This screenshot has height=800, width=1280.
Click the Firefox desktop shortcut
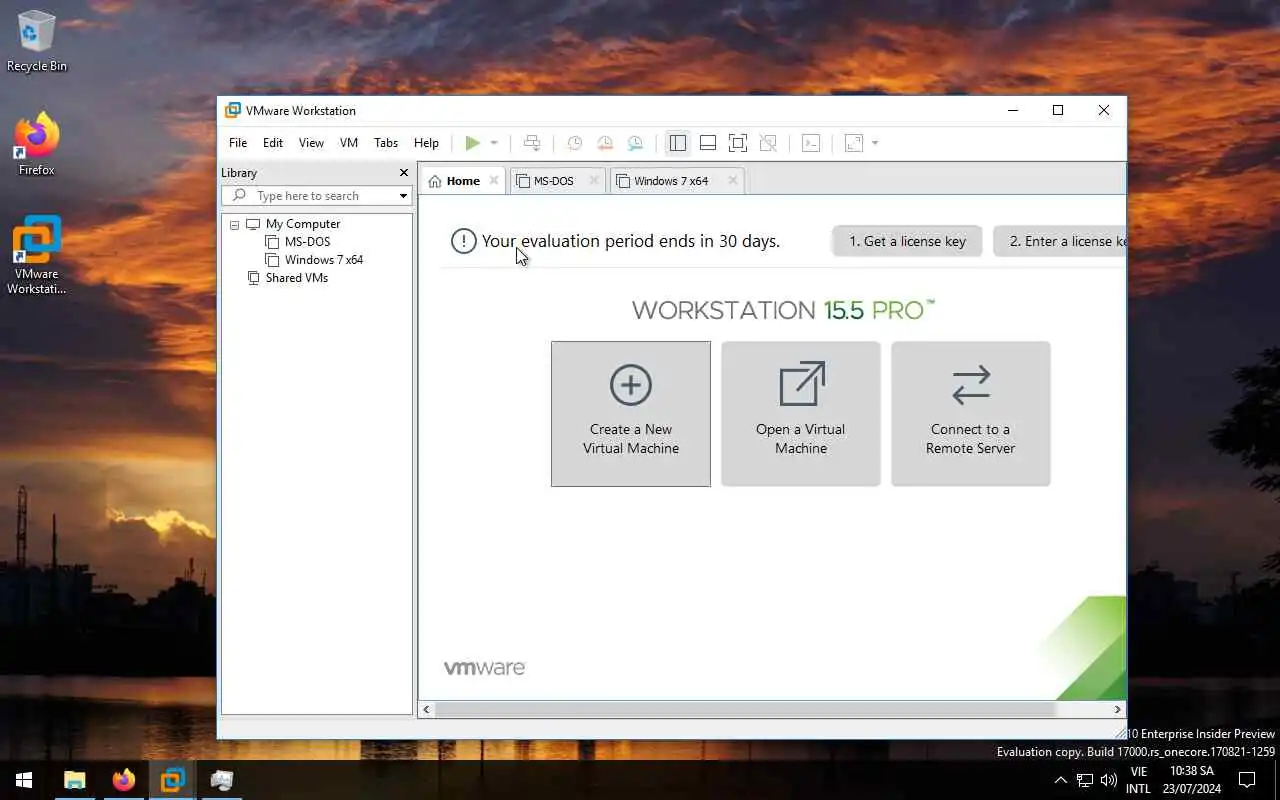click(37, 145)
